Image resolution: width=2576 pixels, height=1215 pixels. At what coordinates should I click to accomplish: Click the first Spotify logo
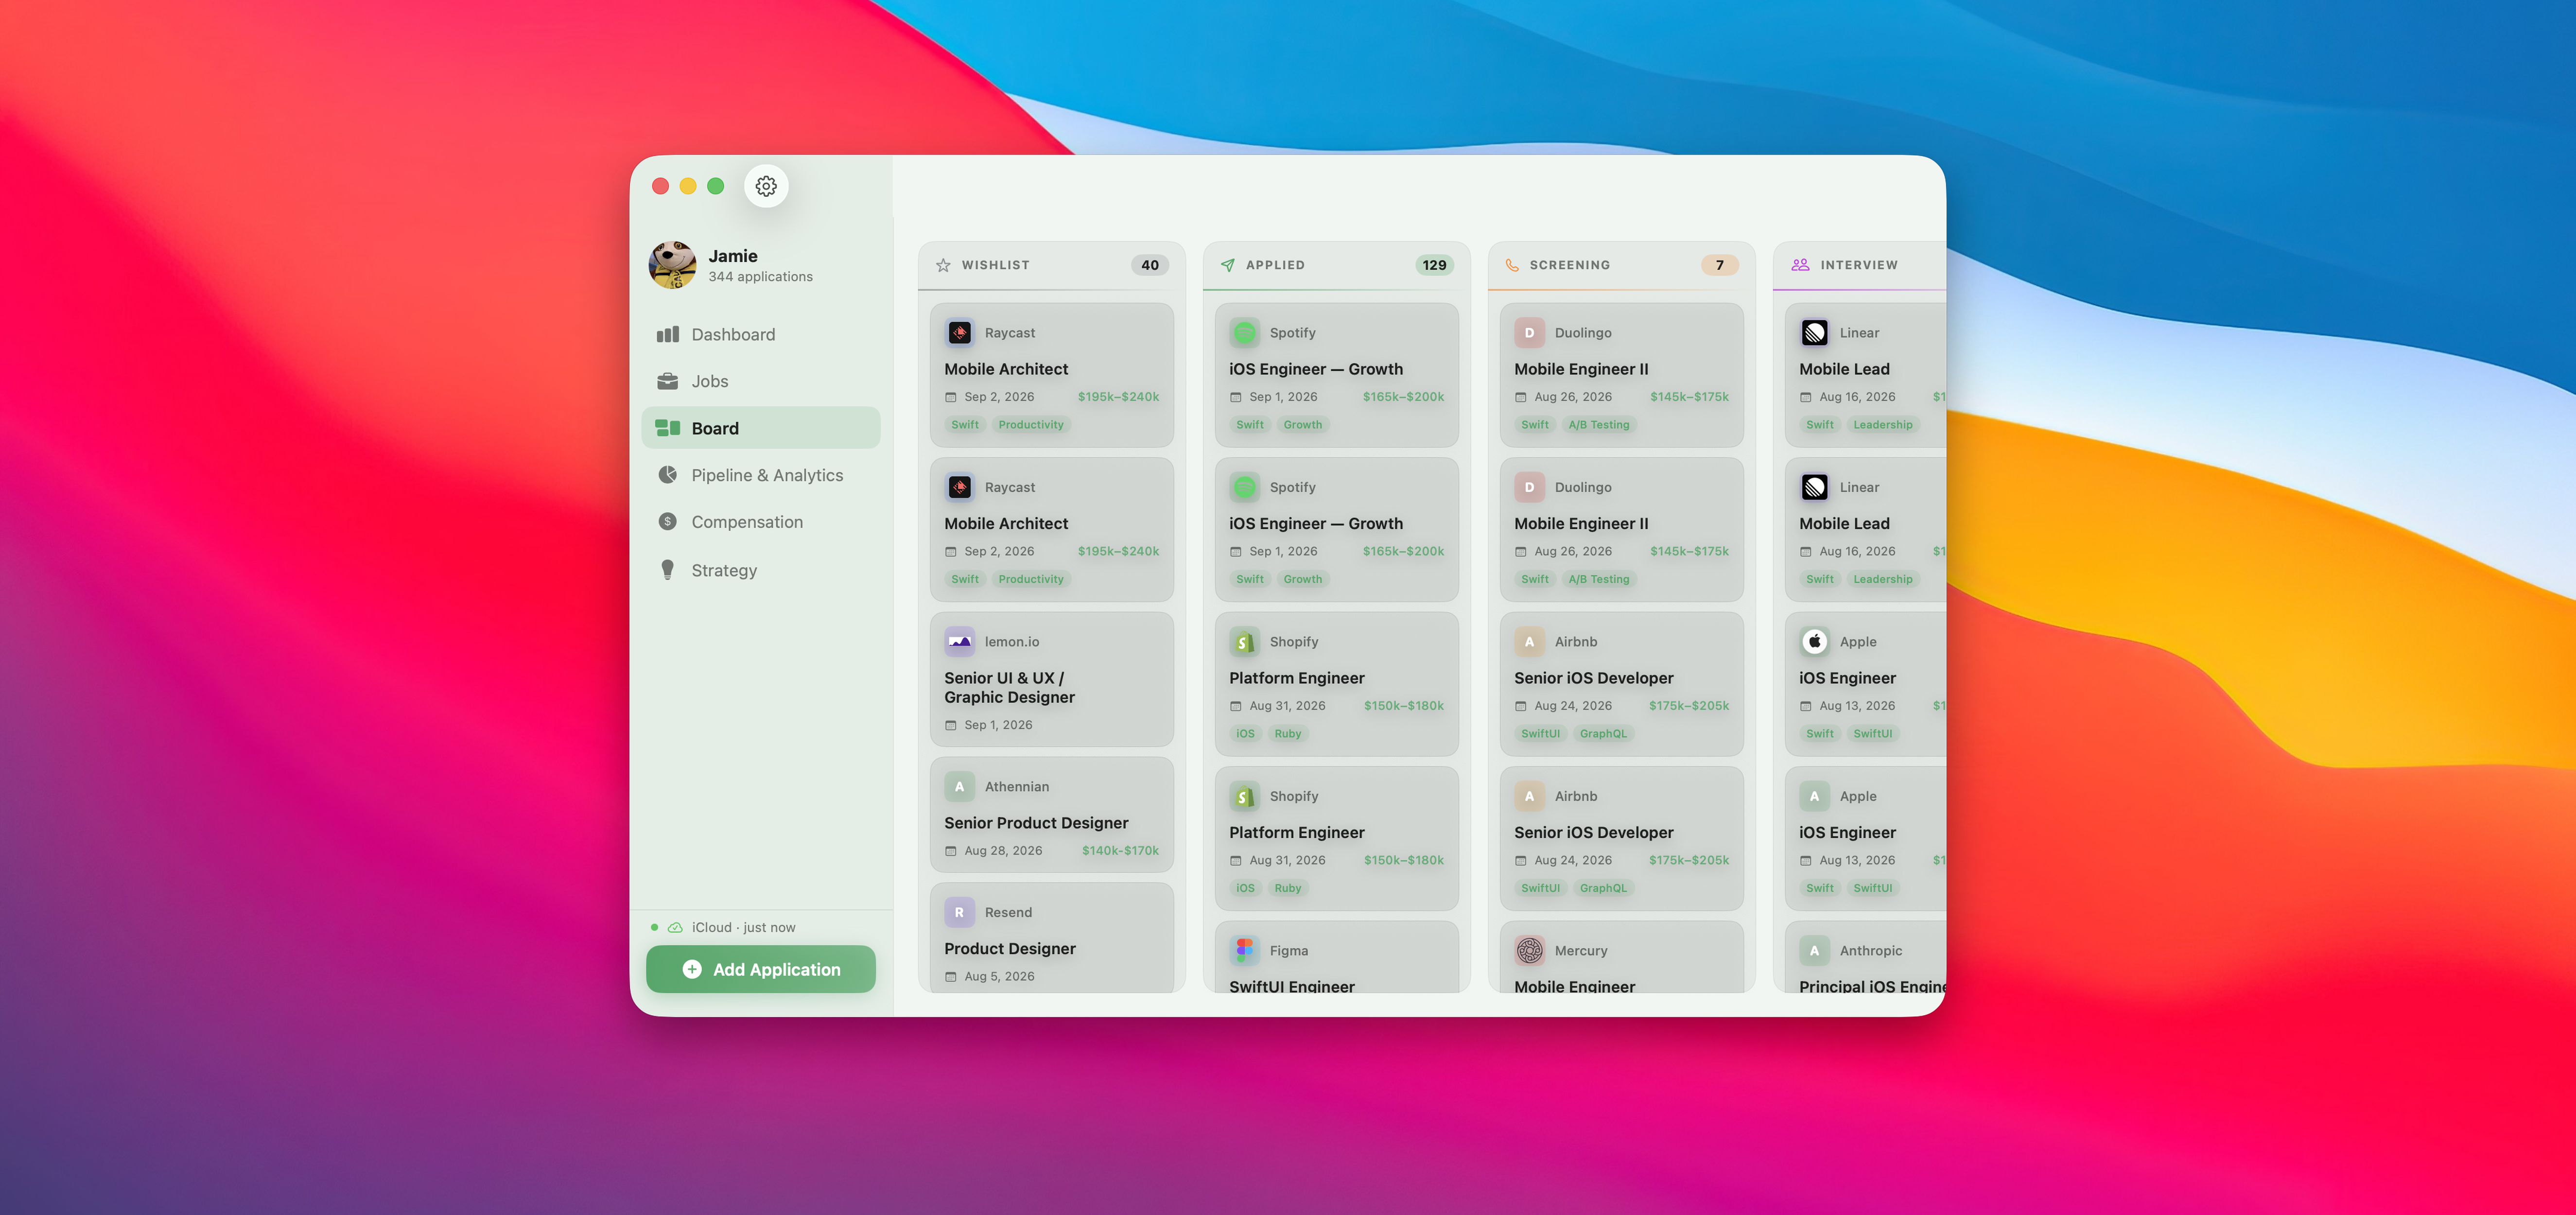(x=1245, y=333)
